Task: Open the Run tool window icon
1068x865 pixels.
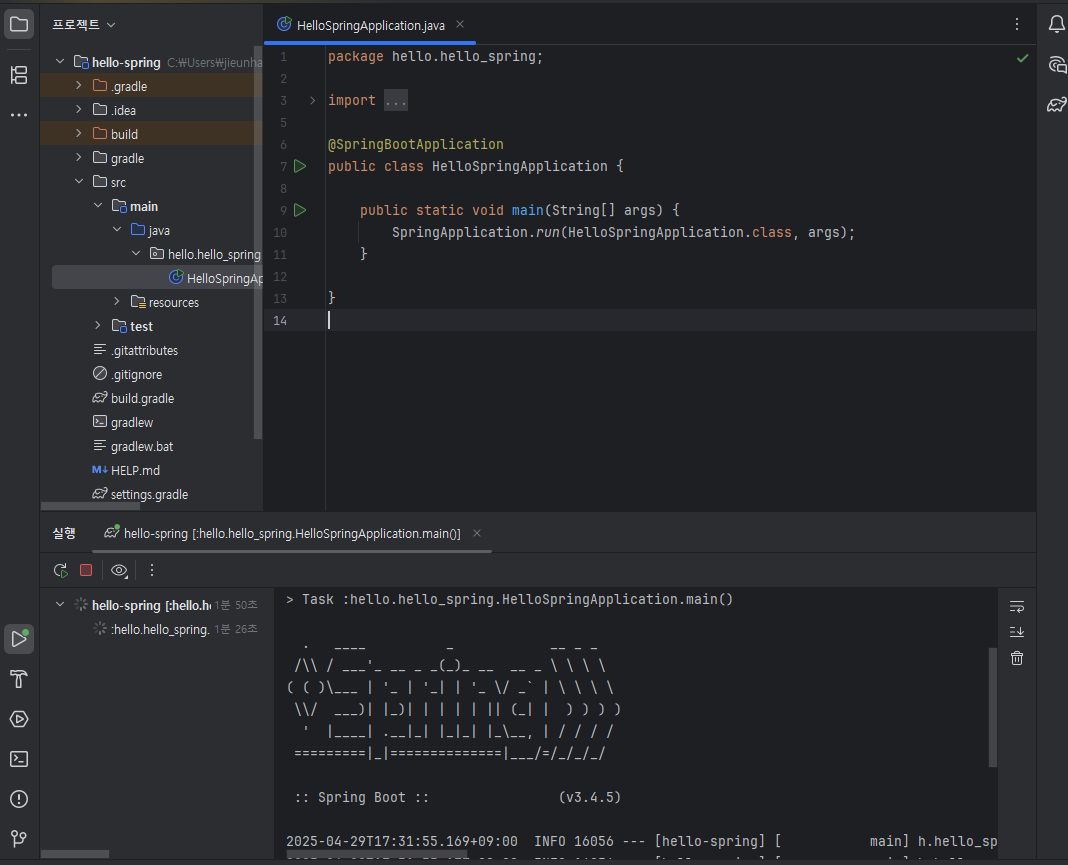Action: click(x=19, y=639)
